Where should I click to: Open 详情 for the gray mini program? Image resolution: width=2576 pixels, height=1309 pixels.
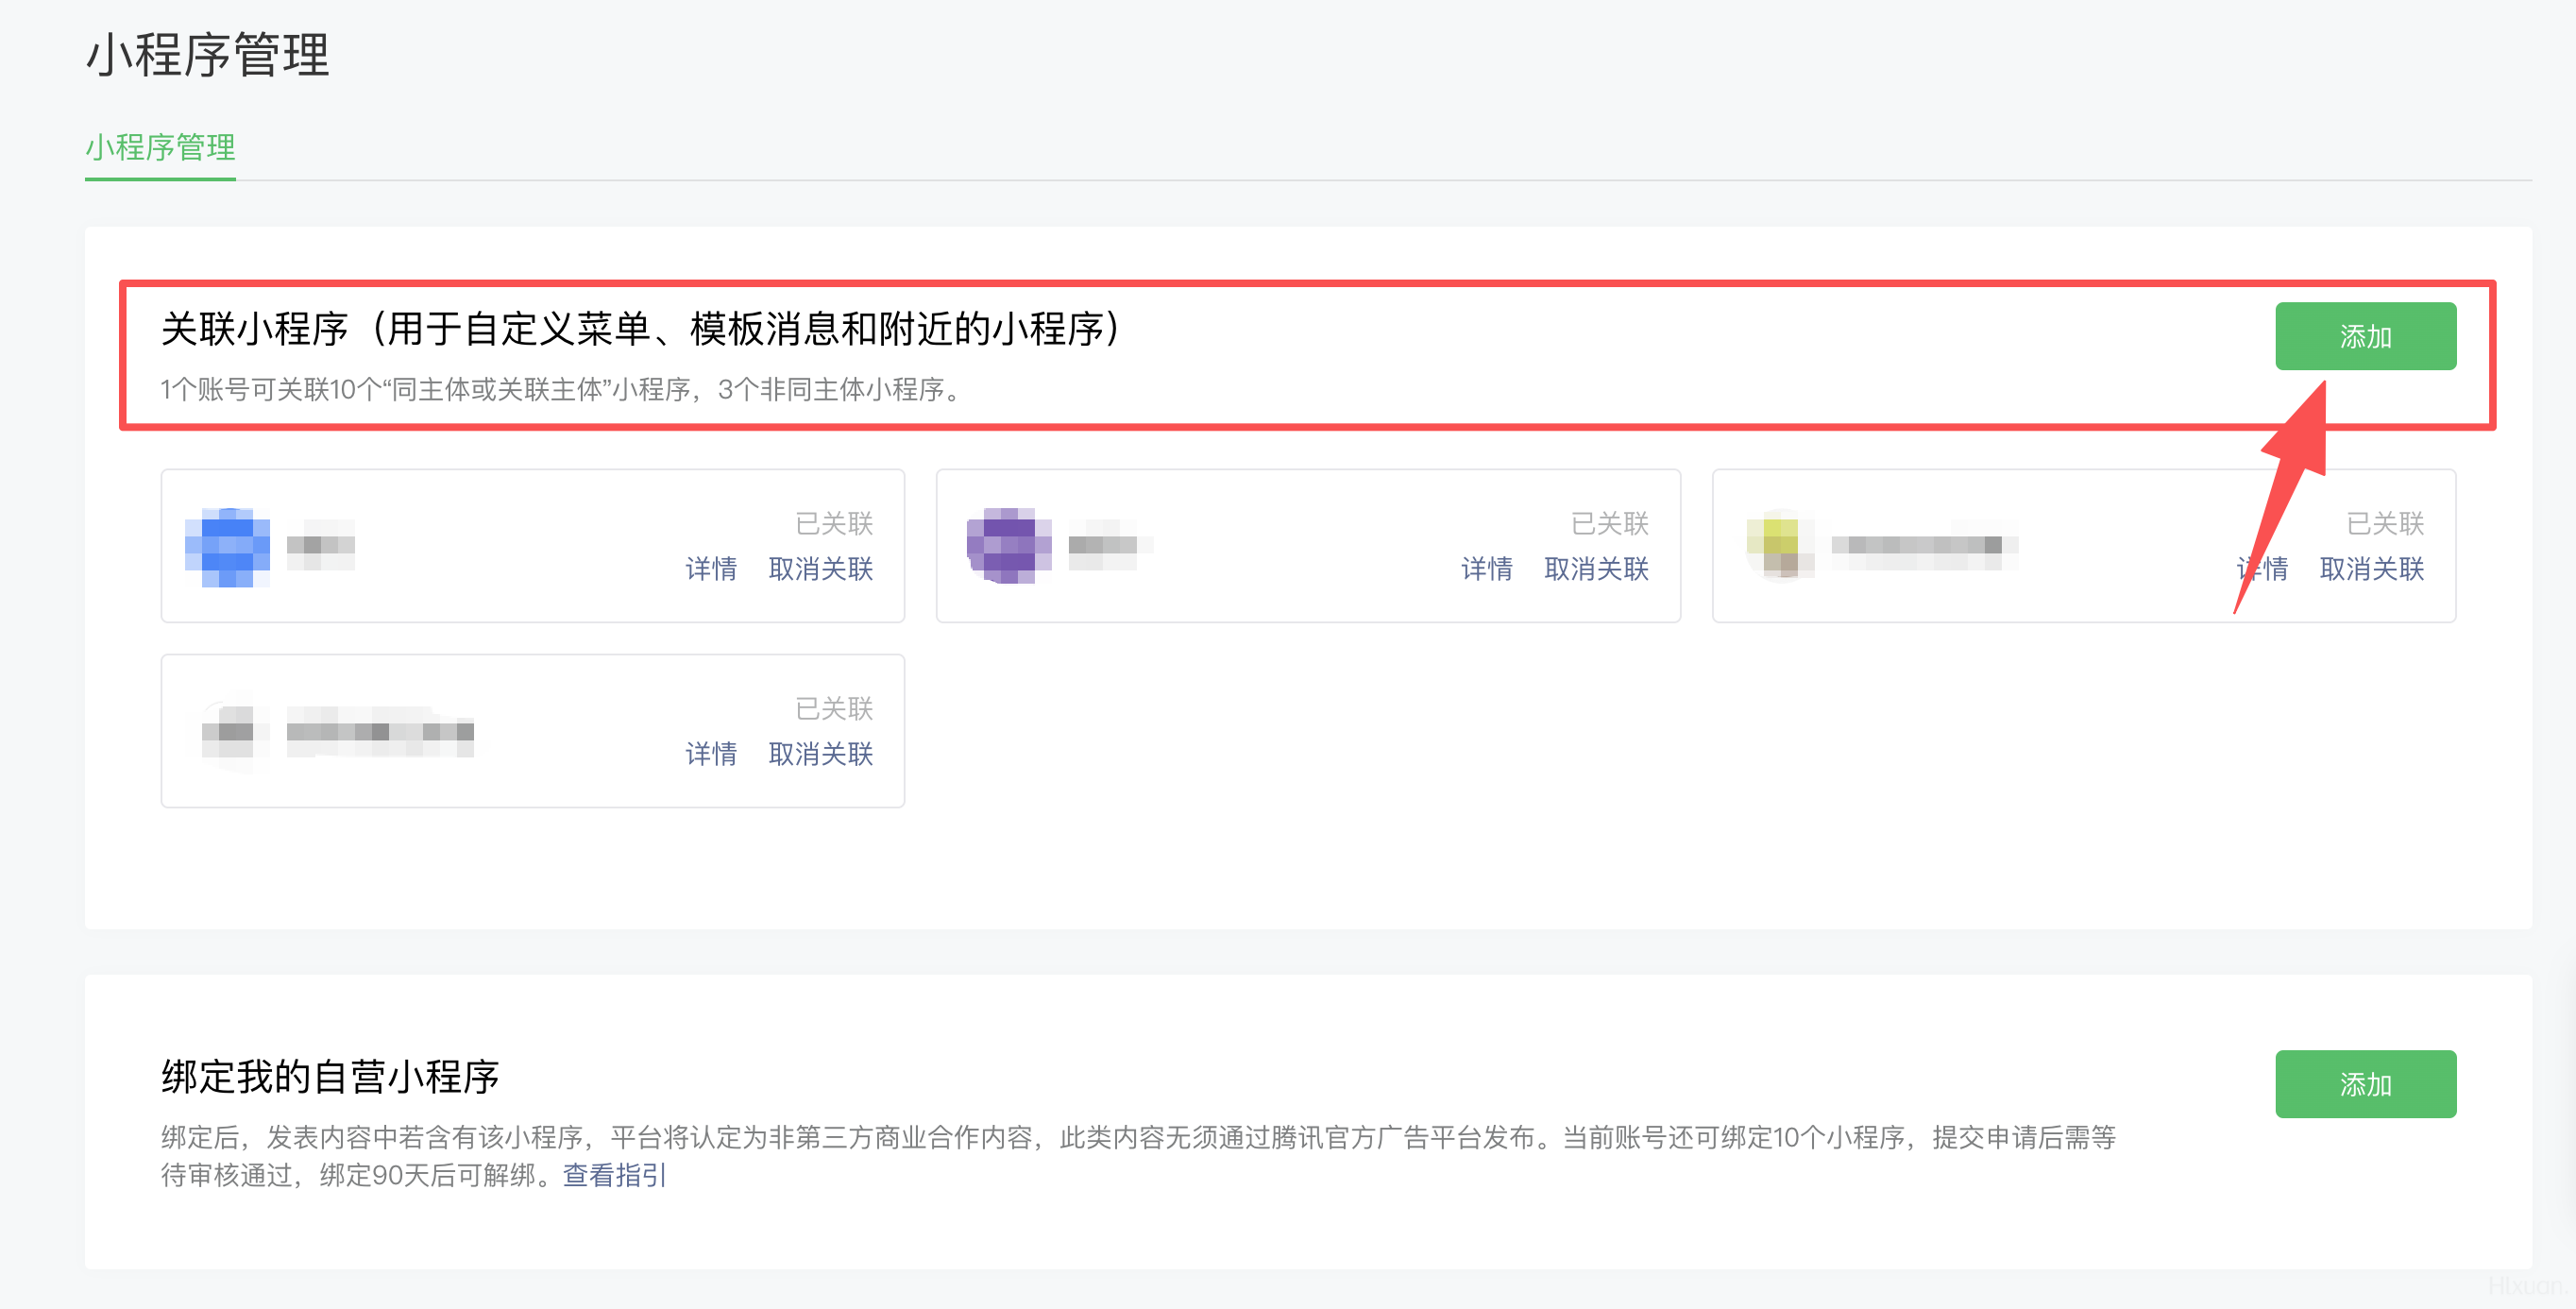click(x=711, y=754)
